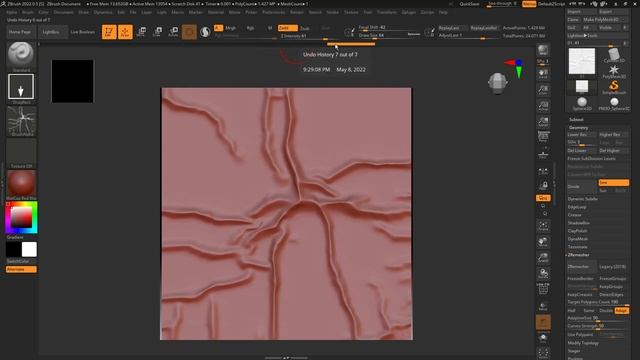Toggle Adapt in ZRemesher options
Viewport: 640px width, 360px height.
tap(621, 311)
